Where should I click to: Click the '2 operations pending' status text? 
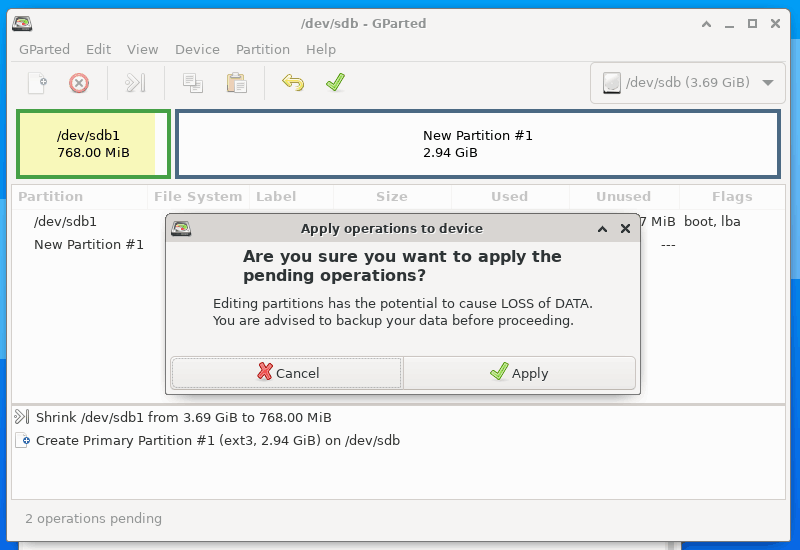93,518
